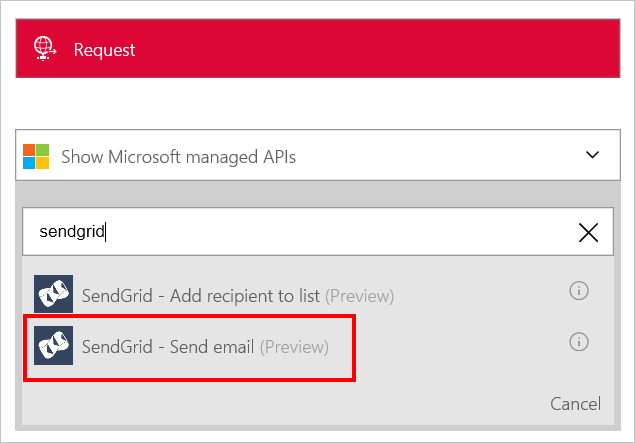The width and height of the screenshot is (635, 443).
Task: Select the Request trigger title text
Action: [104, 50]
